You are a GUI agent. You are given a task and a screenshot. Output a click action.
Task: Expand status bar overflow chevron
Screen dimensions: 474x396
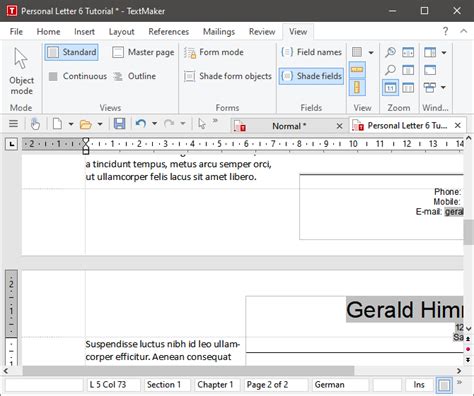coord(459,382)
